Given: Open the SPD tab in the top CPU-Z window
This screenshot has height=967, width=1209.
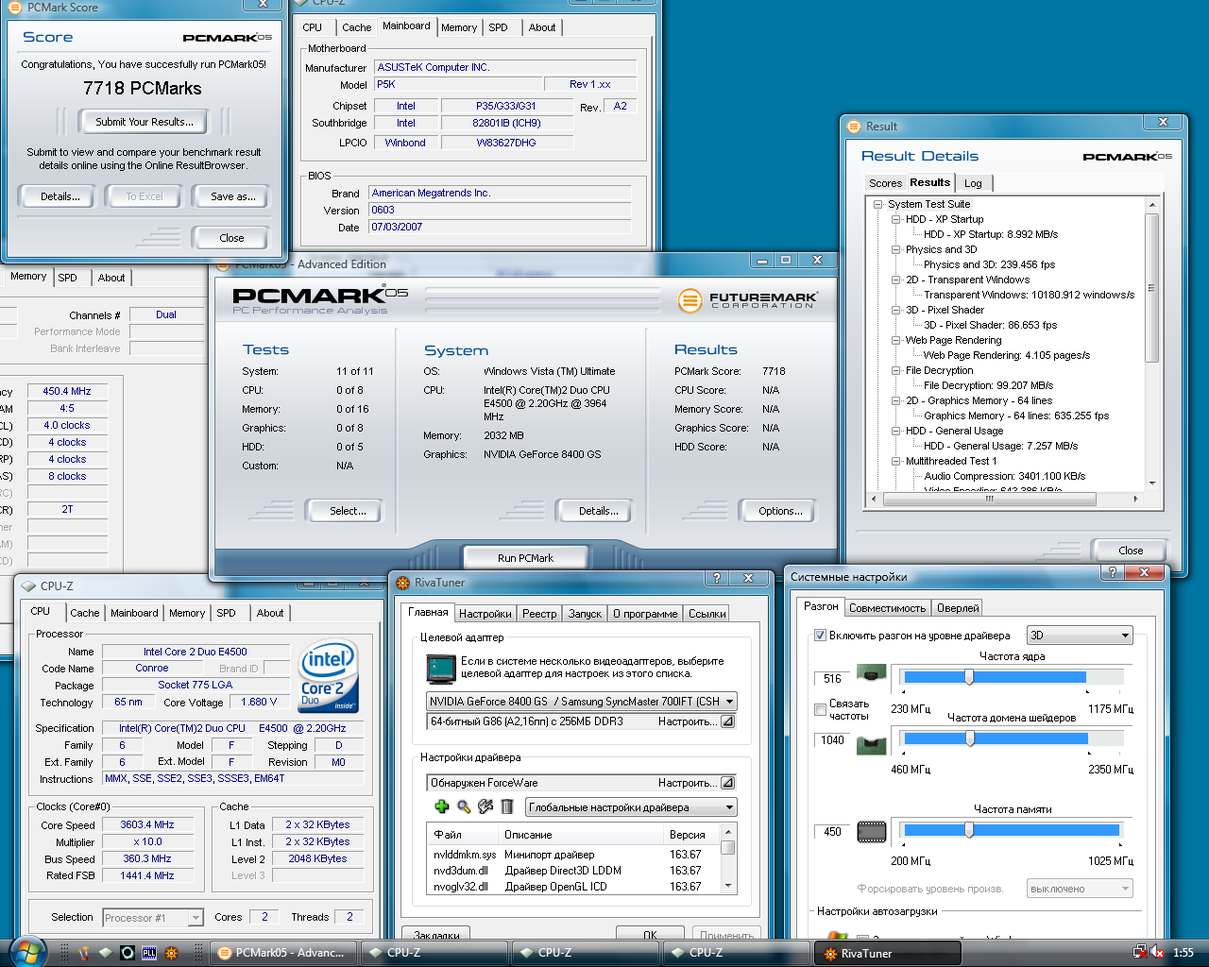Looking at the screenshot, I should point(498,28).
